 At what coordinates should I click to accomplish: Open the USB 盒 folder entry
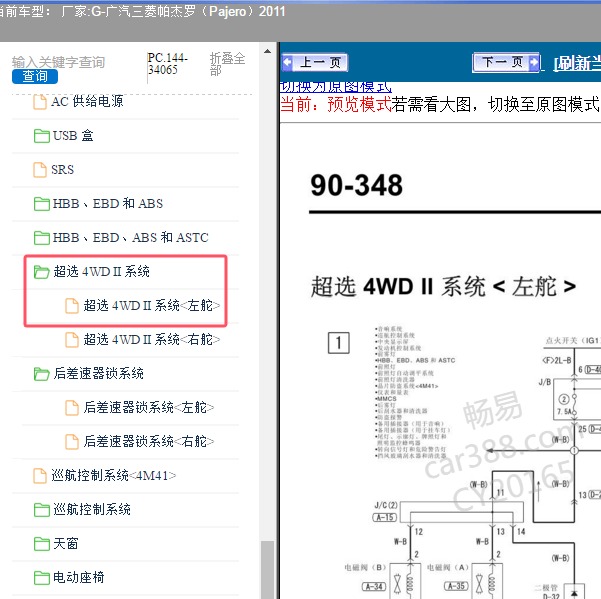73,136
